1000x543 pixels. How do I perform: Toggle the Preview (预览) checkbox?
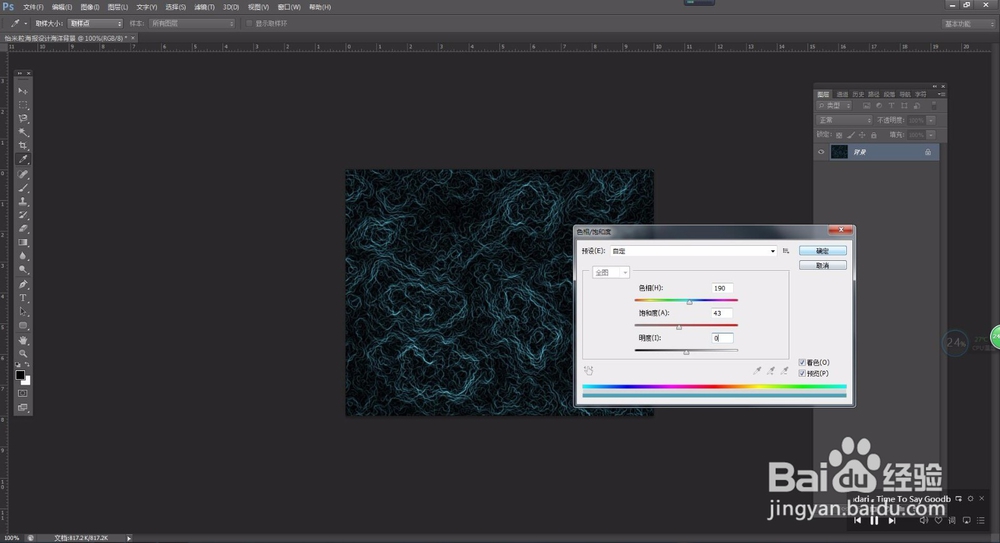click(802, 373)
